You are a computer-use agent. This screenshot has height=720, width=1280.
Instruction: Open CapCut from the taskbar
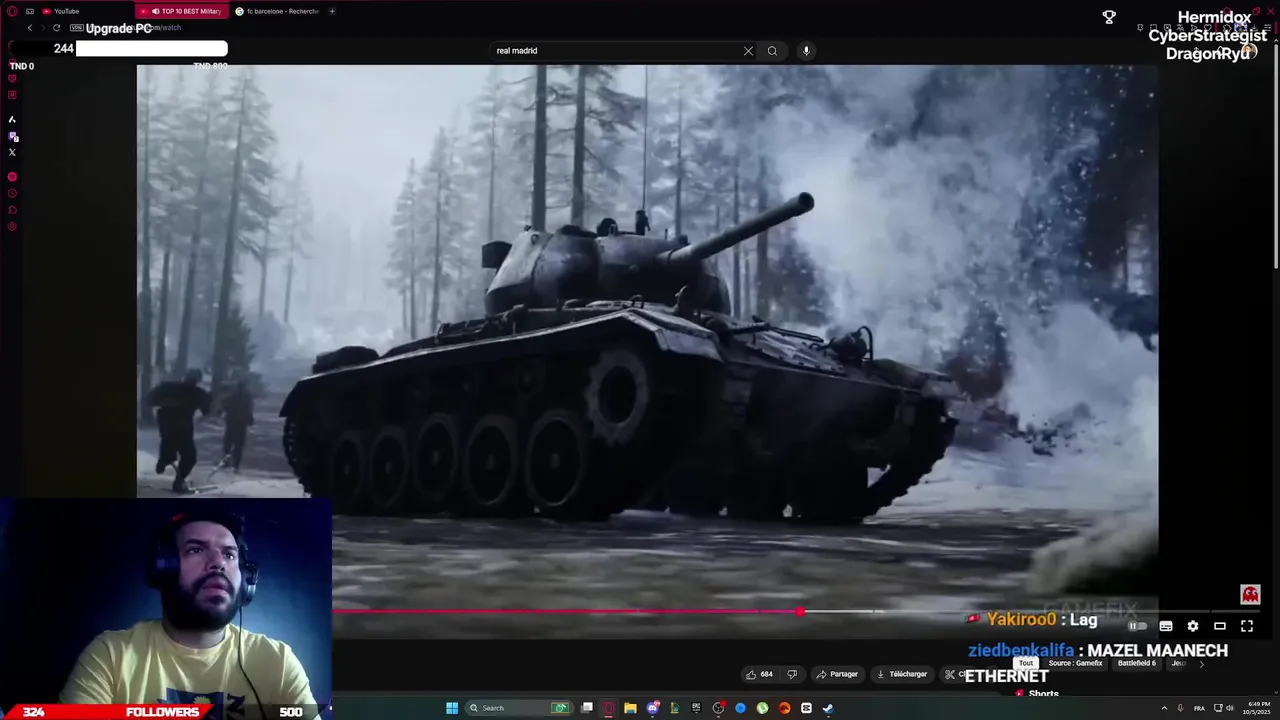(x=806, y=708)
